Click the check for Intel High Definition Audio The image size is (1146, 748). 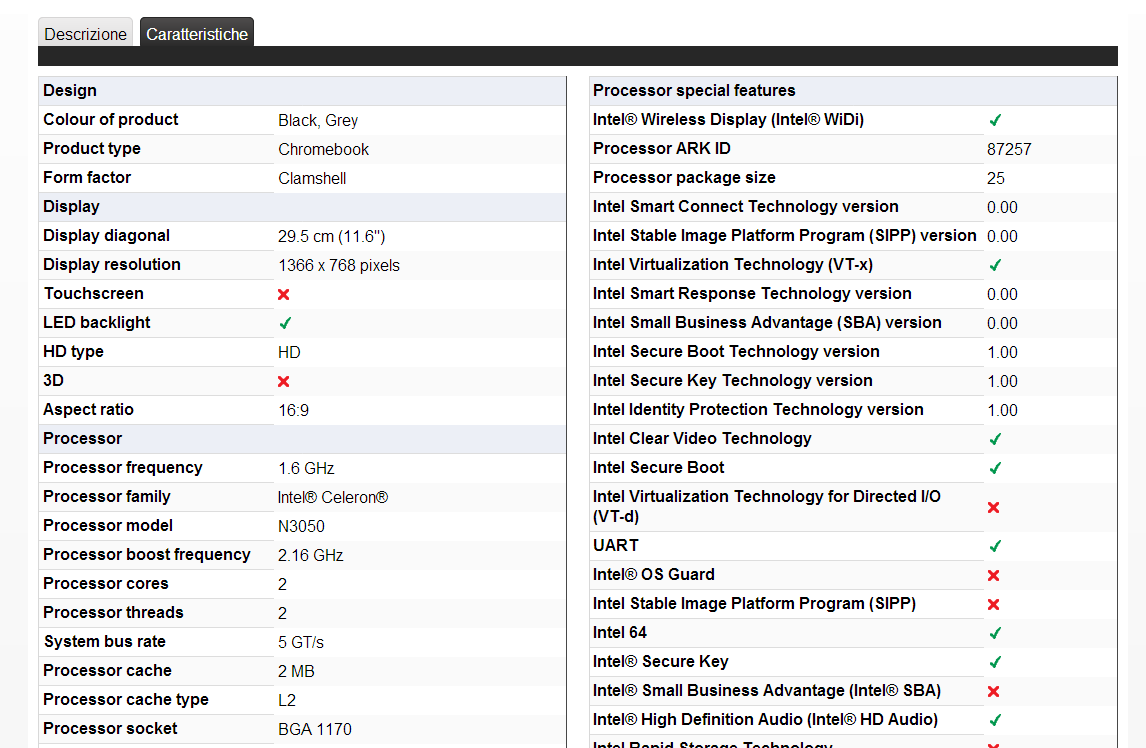click(995, 720)
